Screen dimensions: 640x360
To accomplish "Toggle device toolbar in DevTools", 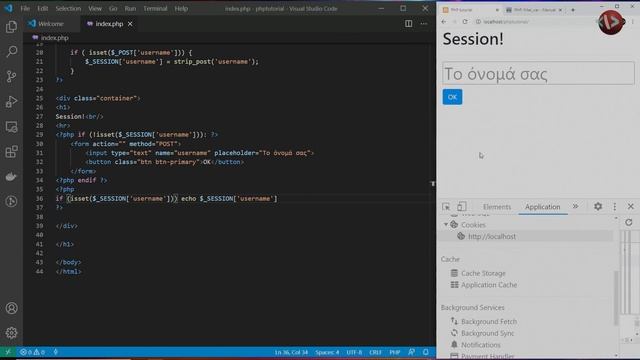I will click(462, 207).
